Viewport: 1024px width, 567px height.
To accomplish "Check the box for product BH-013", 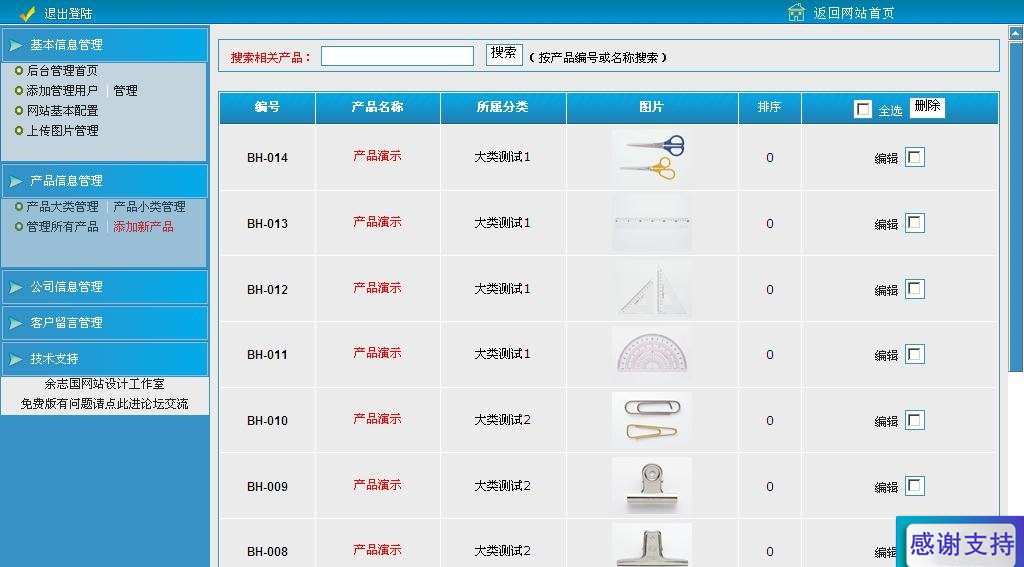I will click(914, 223).
